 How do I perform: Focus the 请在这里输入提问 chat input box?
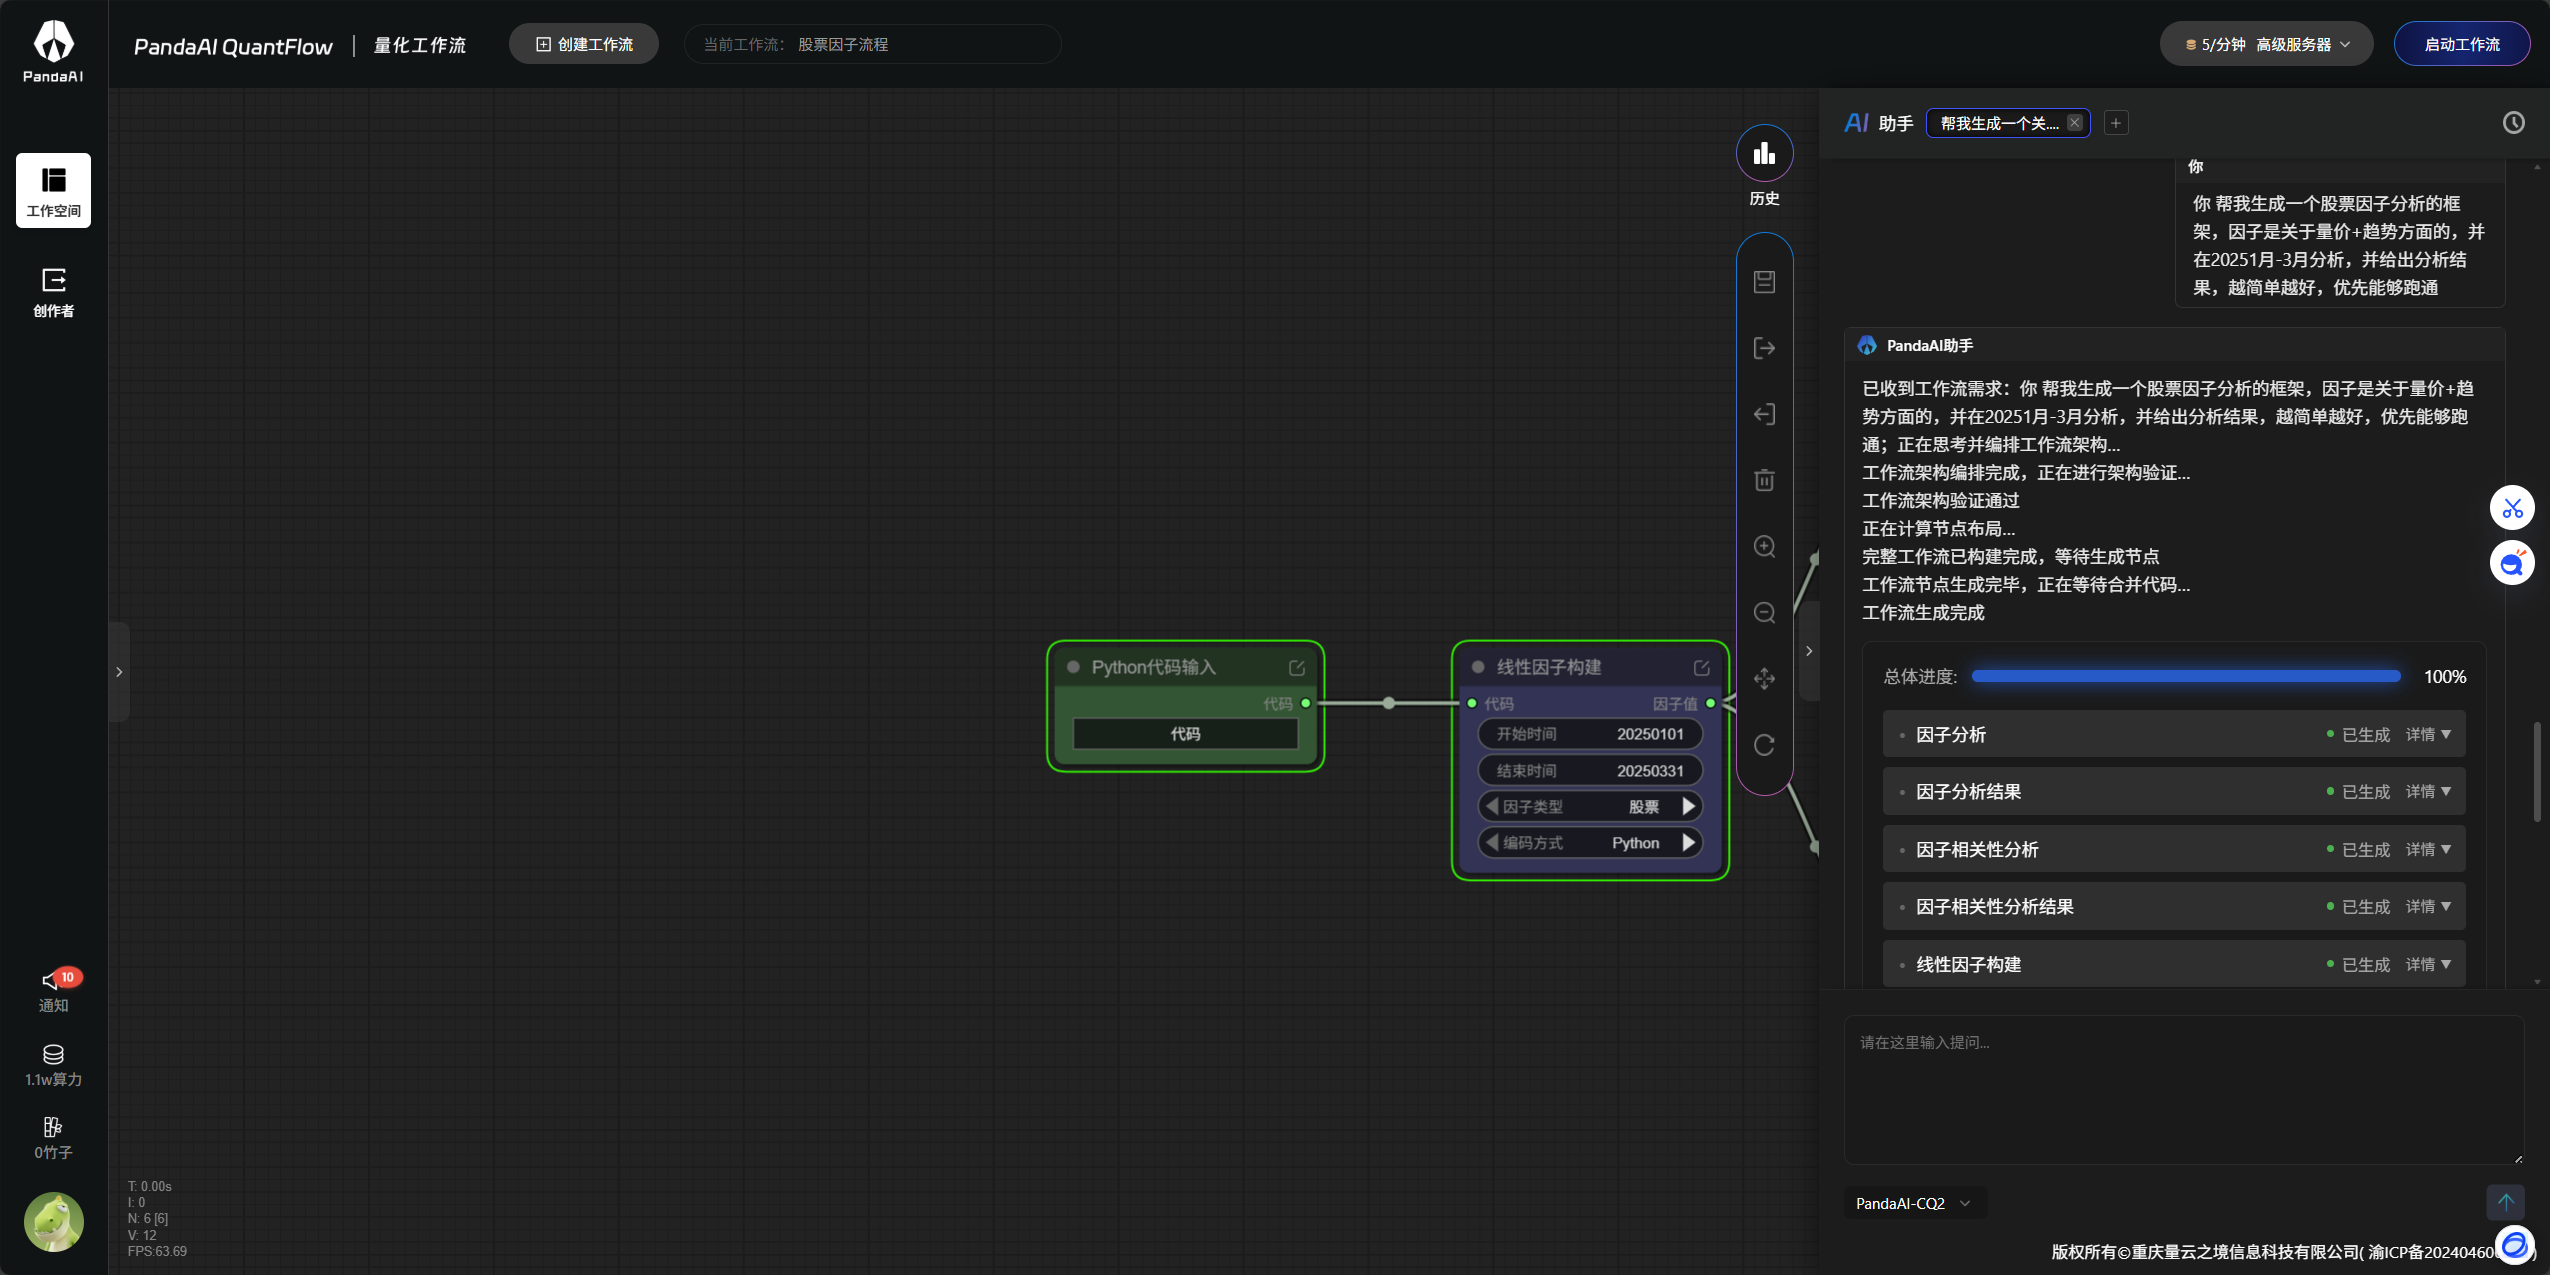[2184, 1090]
